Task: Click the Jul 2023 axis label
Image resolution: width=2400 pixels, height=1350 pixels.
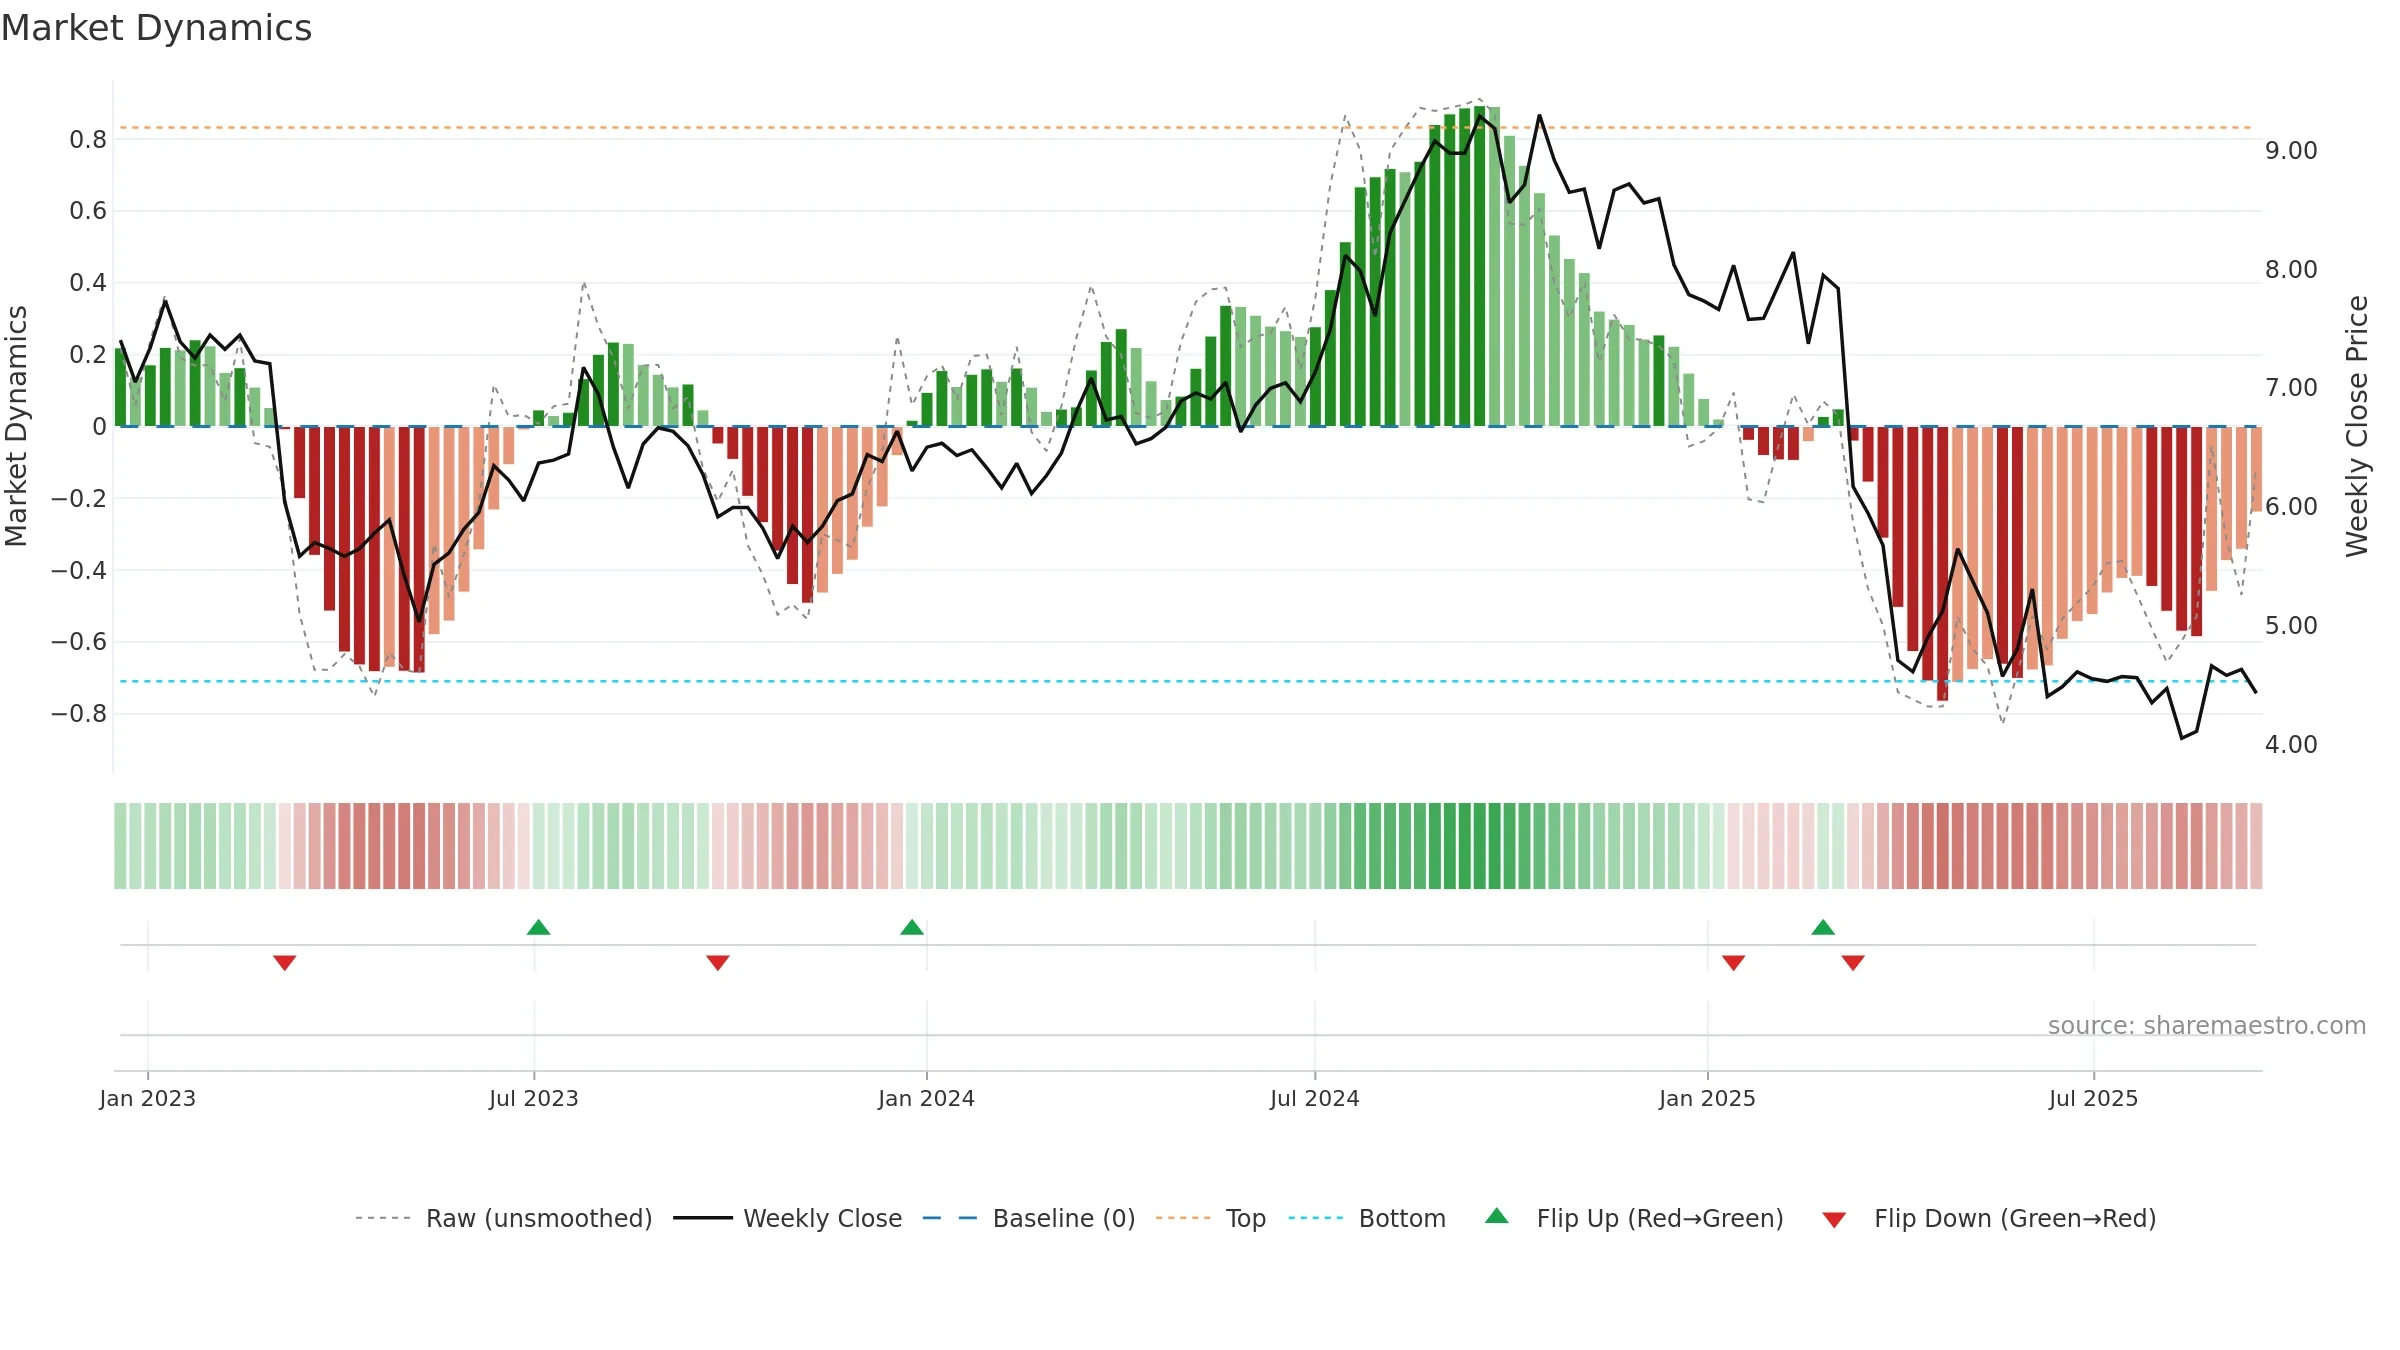Action: click(x=534, y=1098)
